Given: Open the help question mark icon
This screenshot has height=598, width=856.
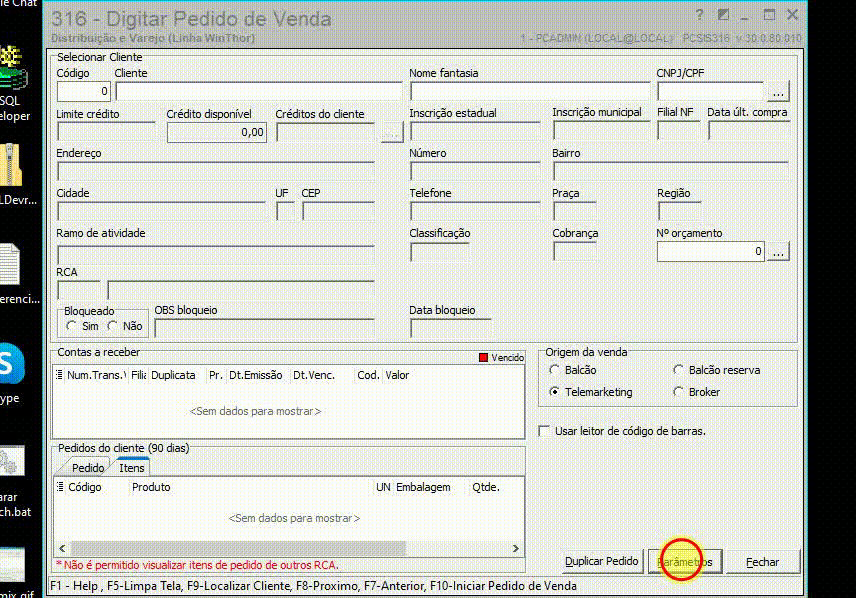Looking at the screenshot, I should tap(700, 15).
